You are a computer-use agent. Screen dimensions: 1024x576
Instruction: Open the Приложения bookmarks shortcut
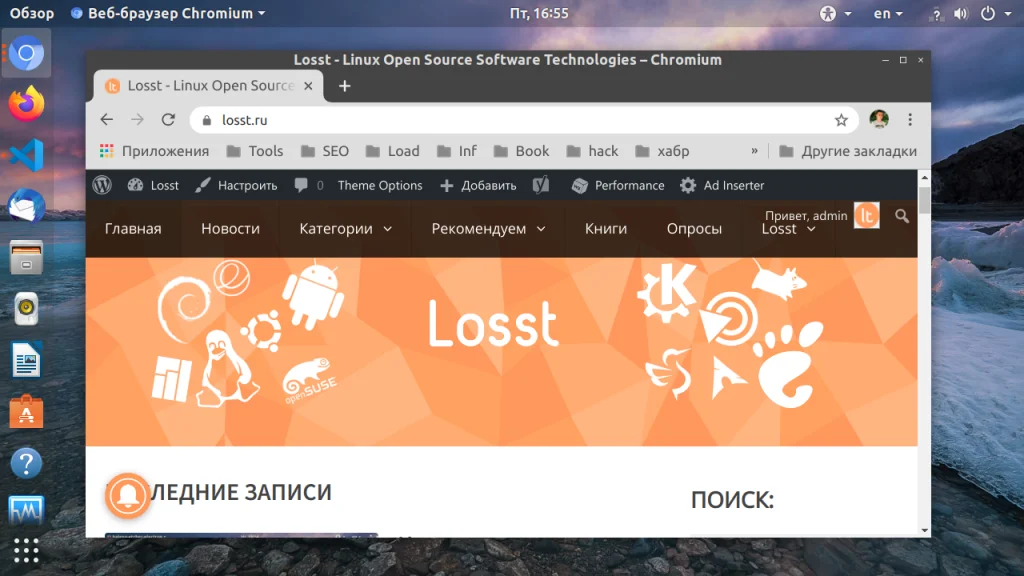[x=154, y=151]
